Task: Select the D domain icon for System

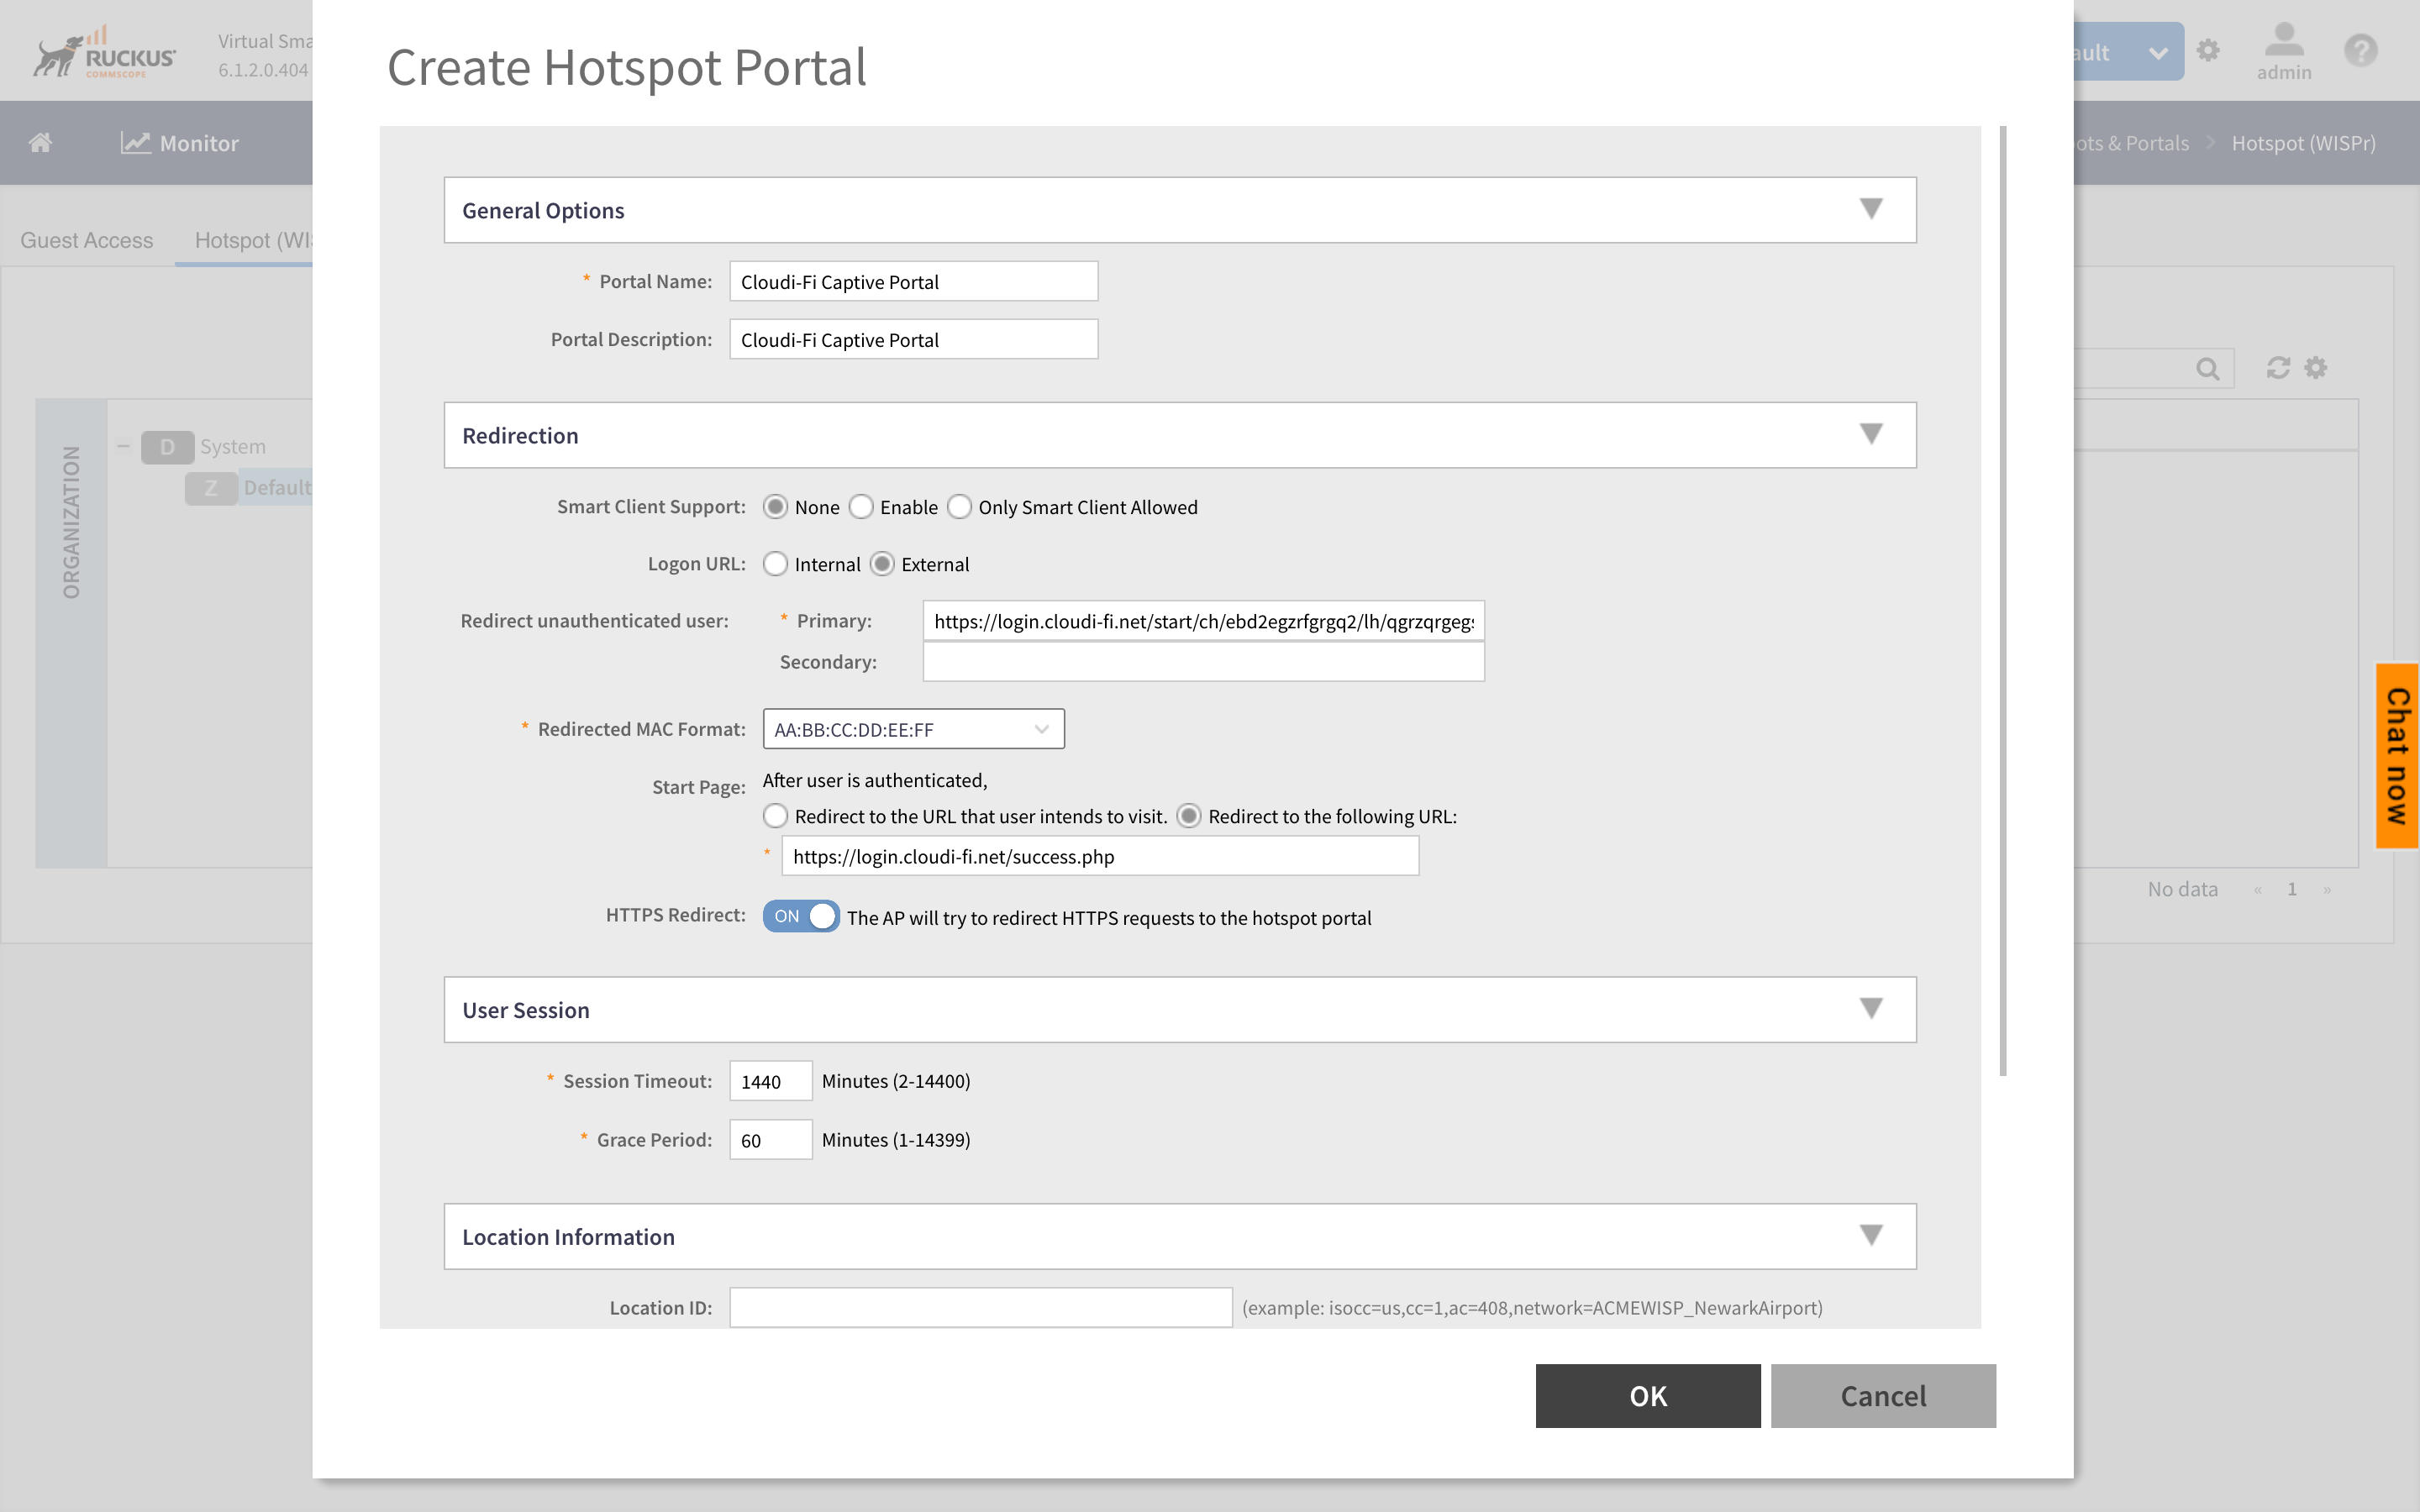Action: click(x=167, y=447)
